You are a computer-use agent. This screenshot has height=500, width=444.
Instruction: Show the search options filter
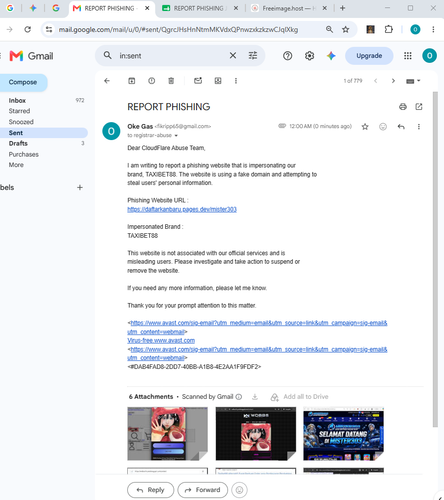253,56
